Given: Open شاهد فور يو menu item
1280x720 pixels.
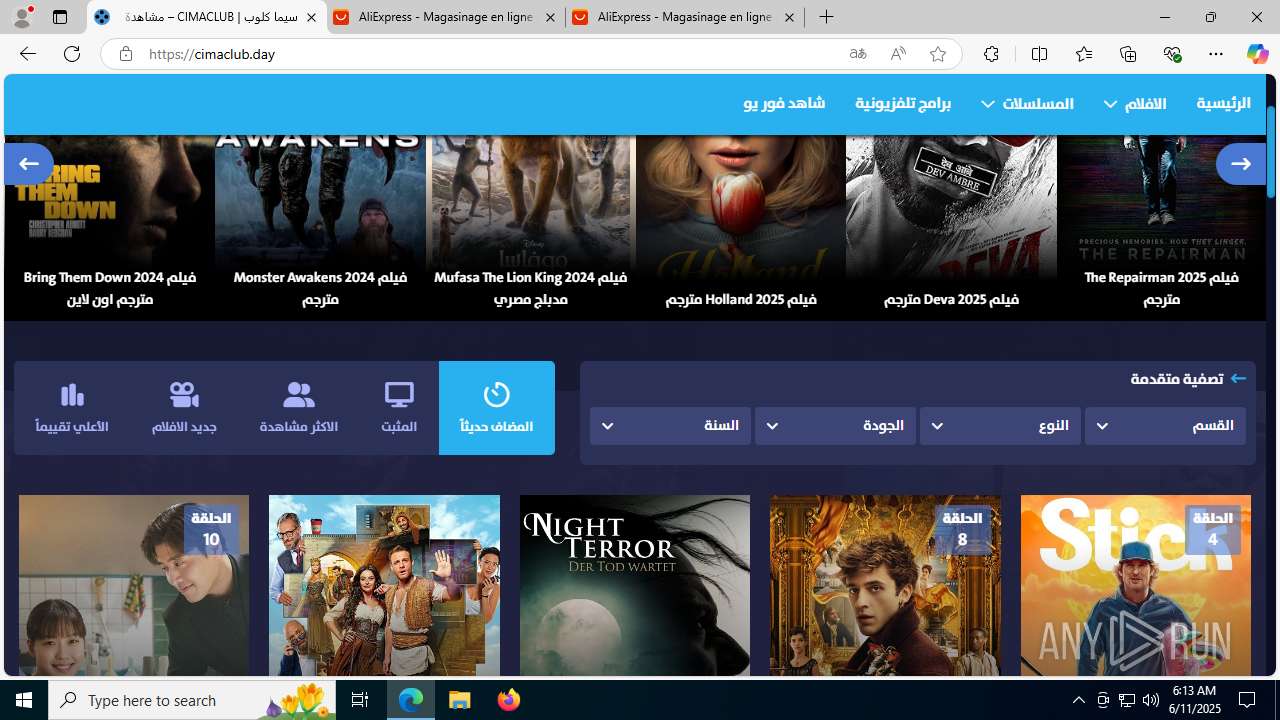Looking at the screenshot, I should coord(784,104).
